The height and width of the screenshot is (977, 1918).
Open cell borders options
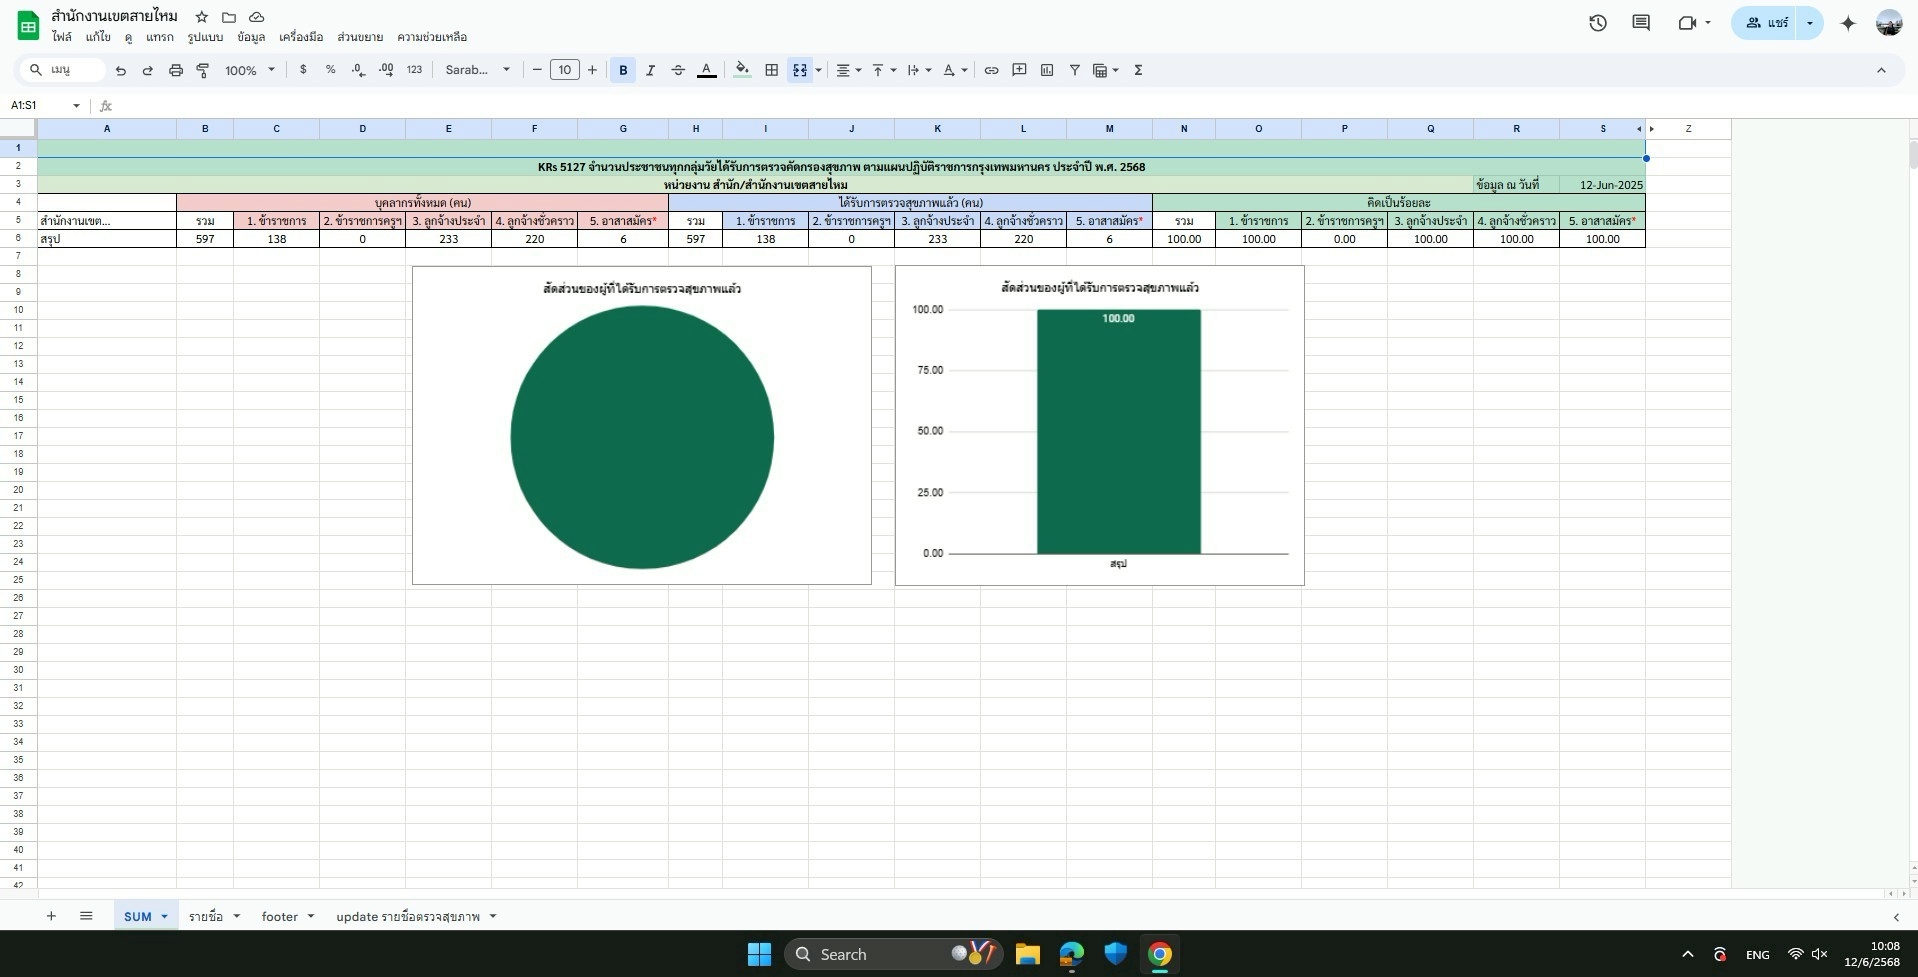click(x=771, y=70)
